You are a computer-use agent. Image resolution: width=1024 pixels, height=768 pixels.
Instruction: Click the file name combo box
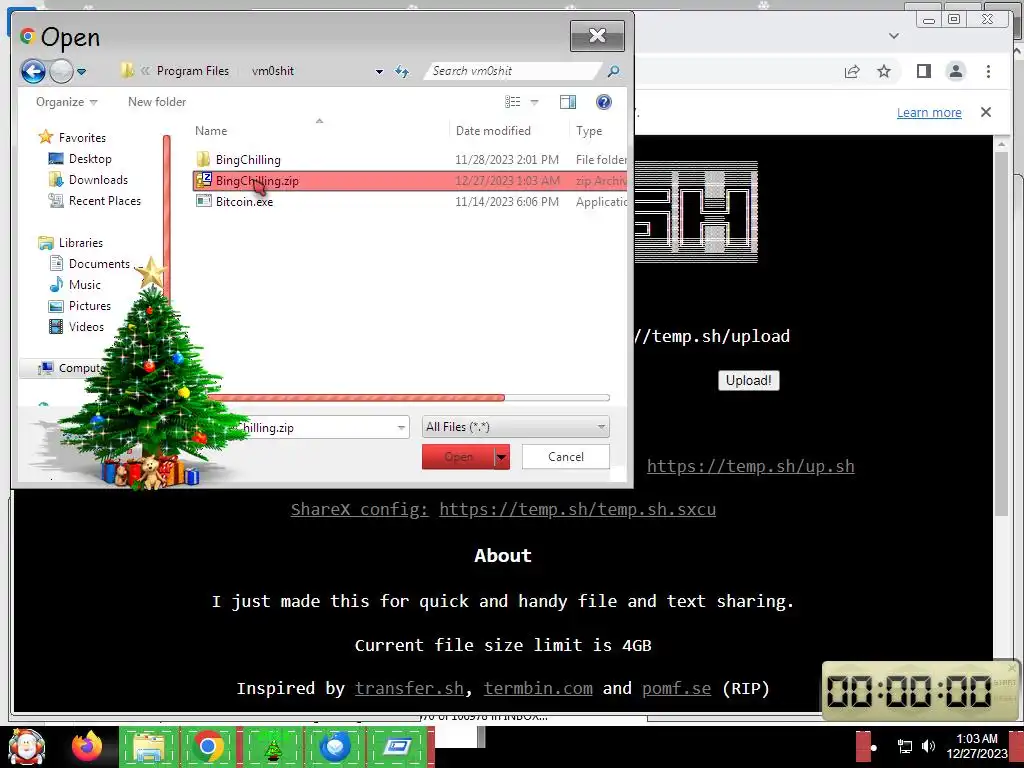coord(312,428)
